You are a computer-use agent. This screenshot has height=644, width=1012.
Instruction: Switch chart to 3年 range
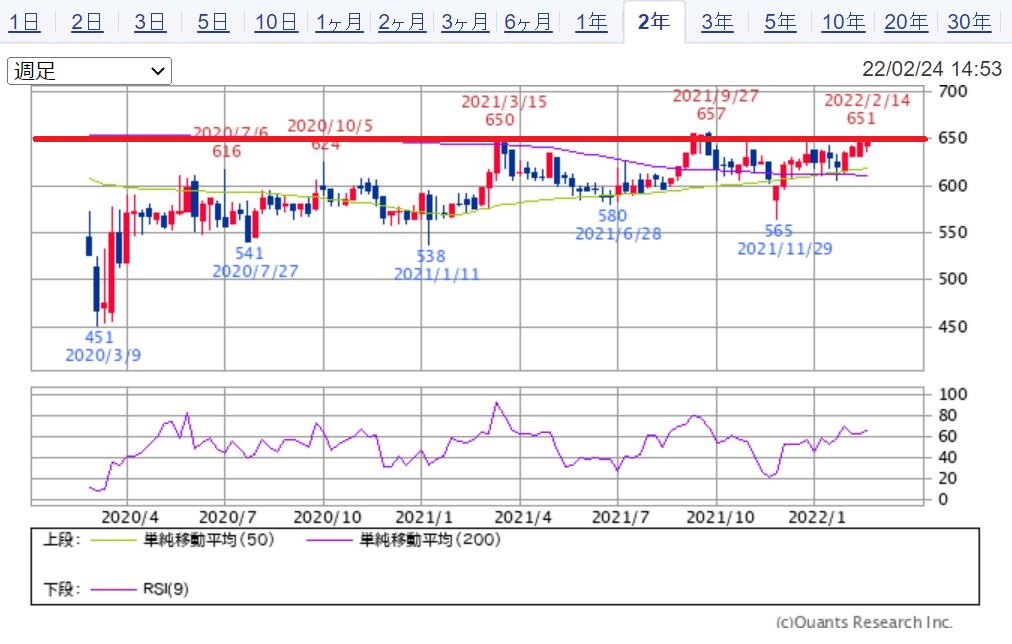pos(717,23)
